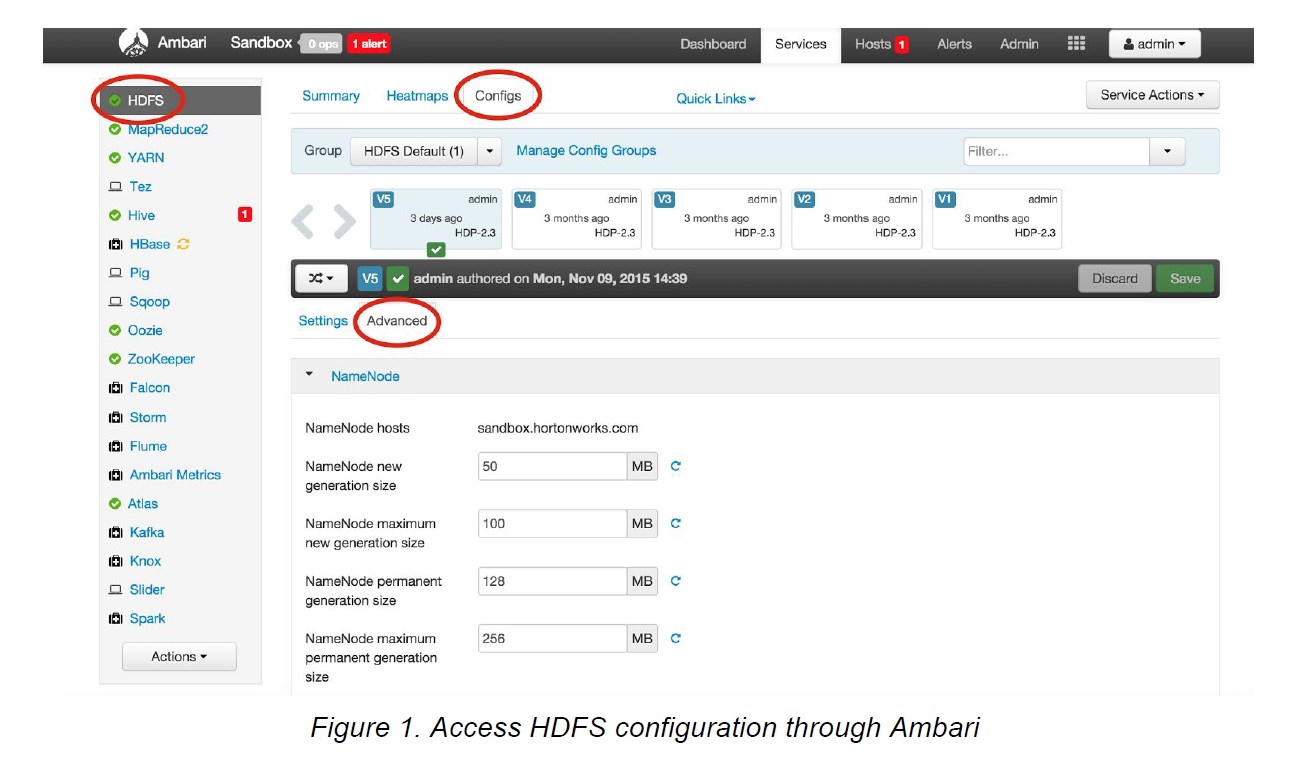Click the Discard button
The height and width of the screenshot is (763, 1310).
coord(1115,278)
